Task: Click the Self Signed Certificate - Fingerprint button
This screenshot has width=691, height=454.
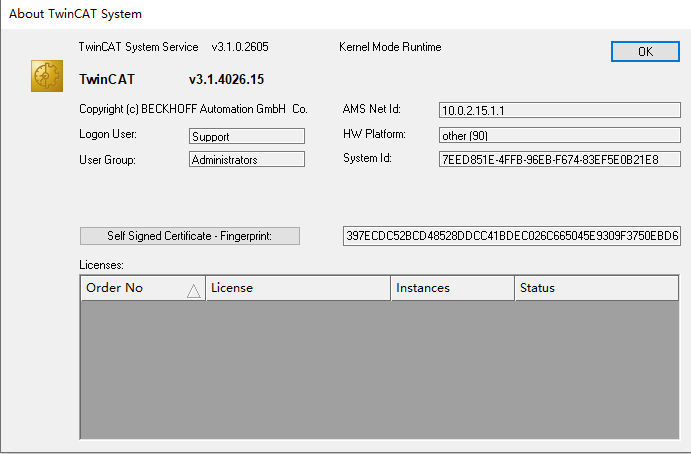Action: (190, 236)
